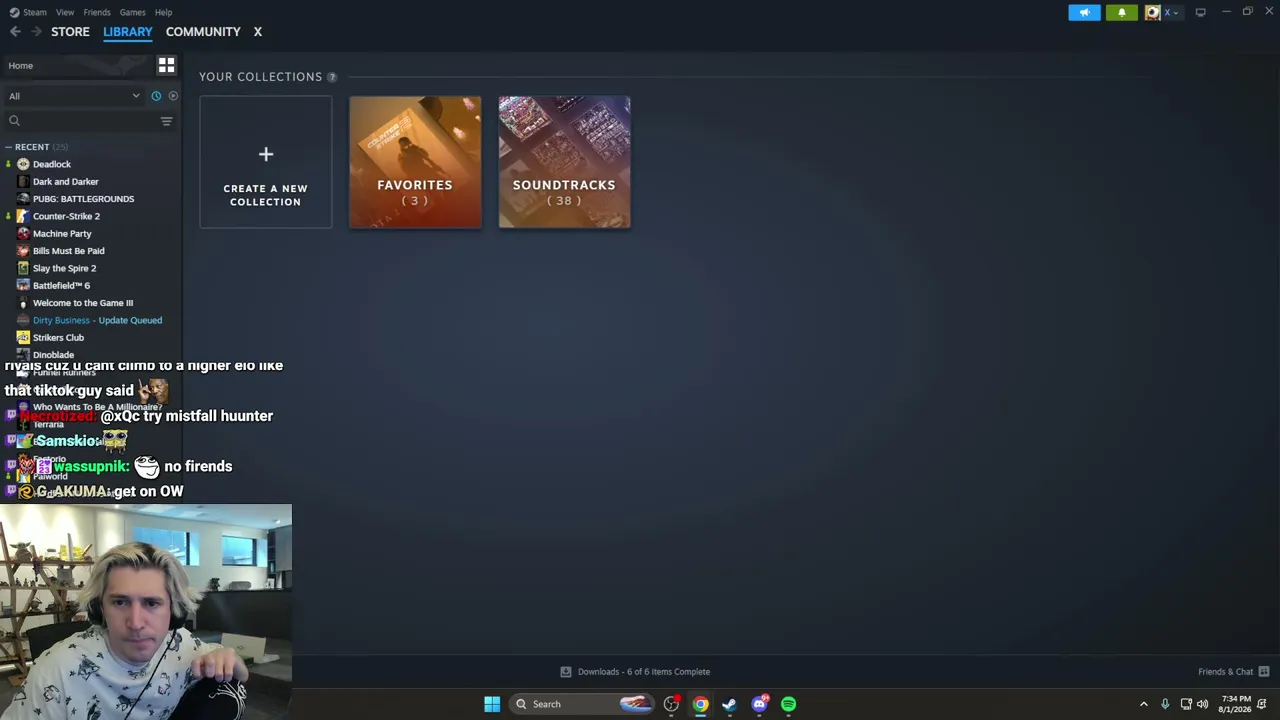Image resolution: width=1280 pixels, height=720 pixels.
Task: Select Dinoblade in the library list
Action: pyautogui.click(x=53, y=355)
